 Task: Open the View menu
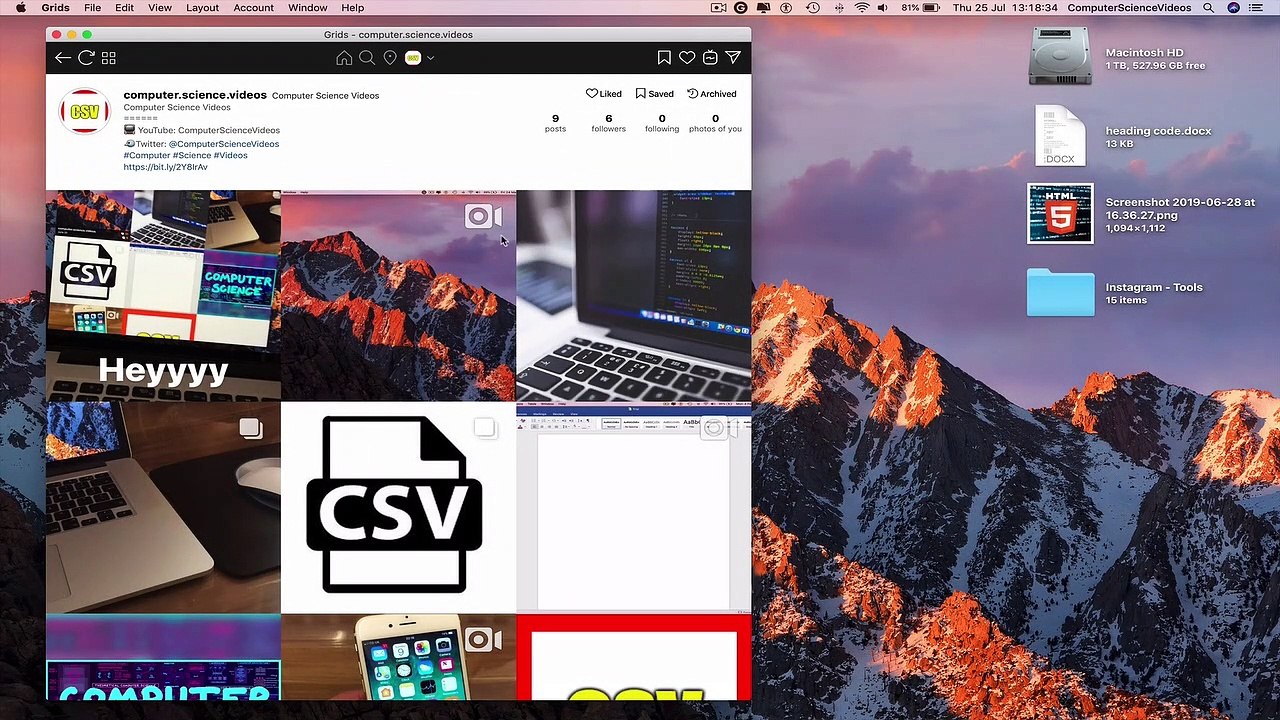160,8
